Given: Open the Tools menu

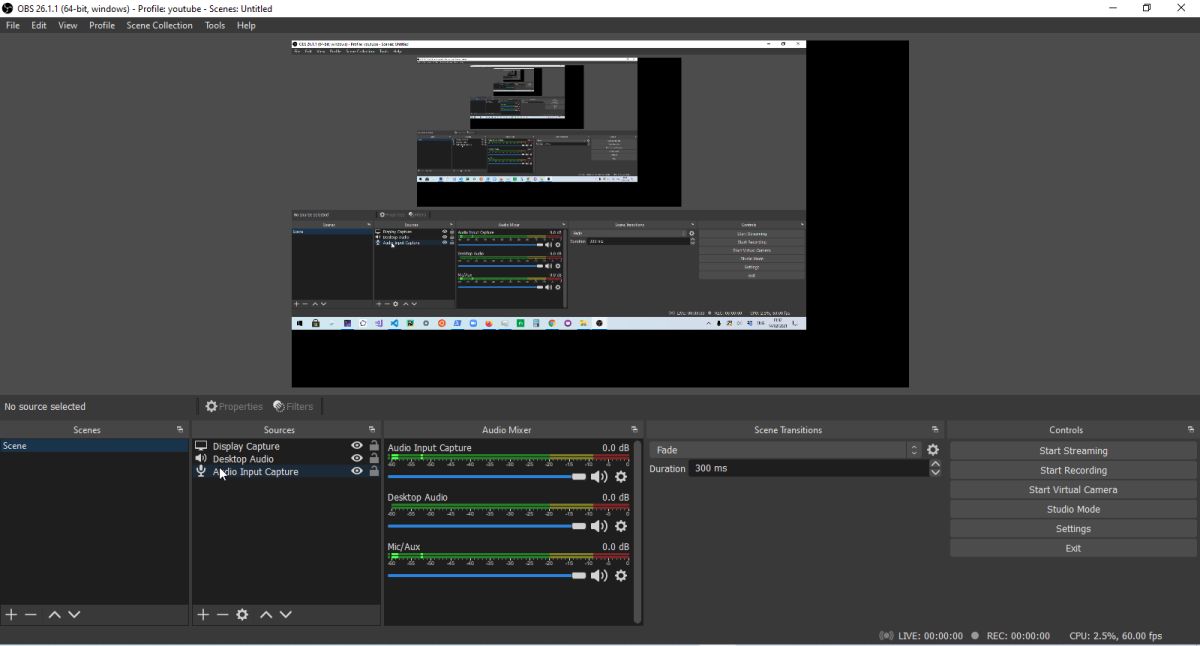Looking at the screenshot, I should click(x=215, y=26).
